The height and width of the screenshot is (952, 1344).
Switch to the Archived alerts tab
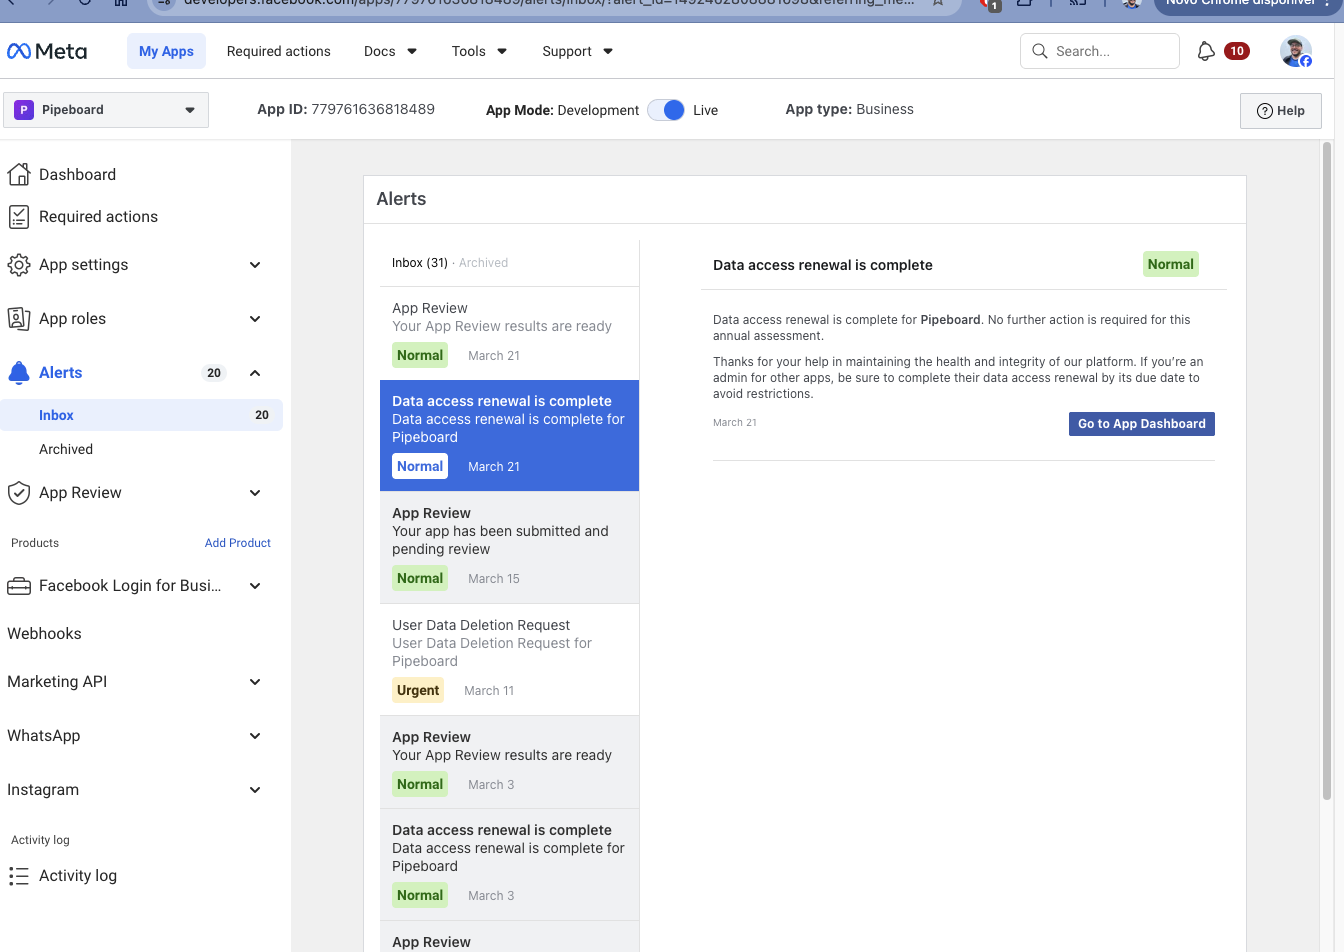[483, 262]
